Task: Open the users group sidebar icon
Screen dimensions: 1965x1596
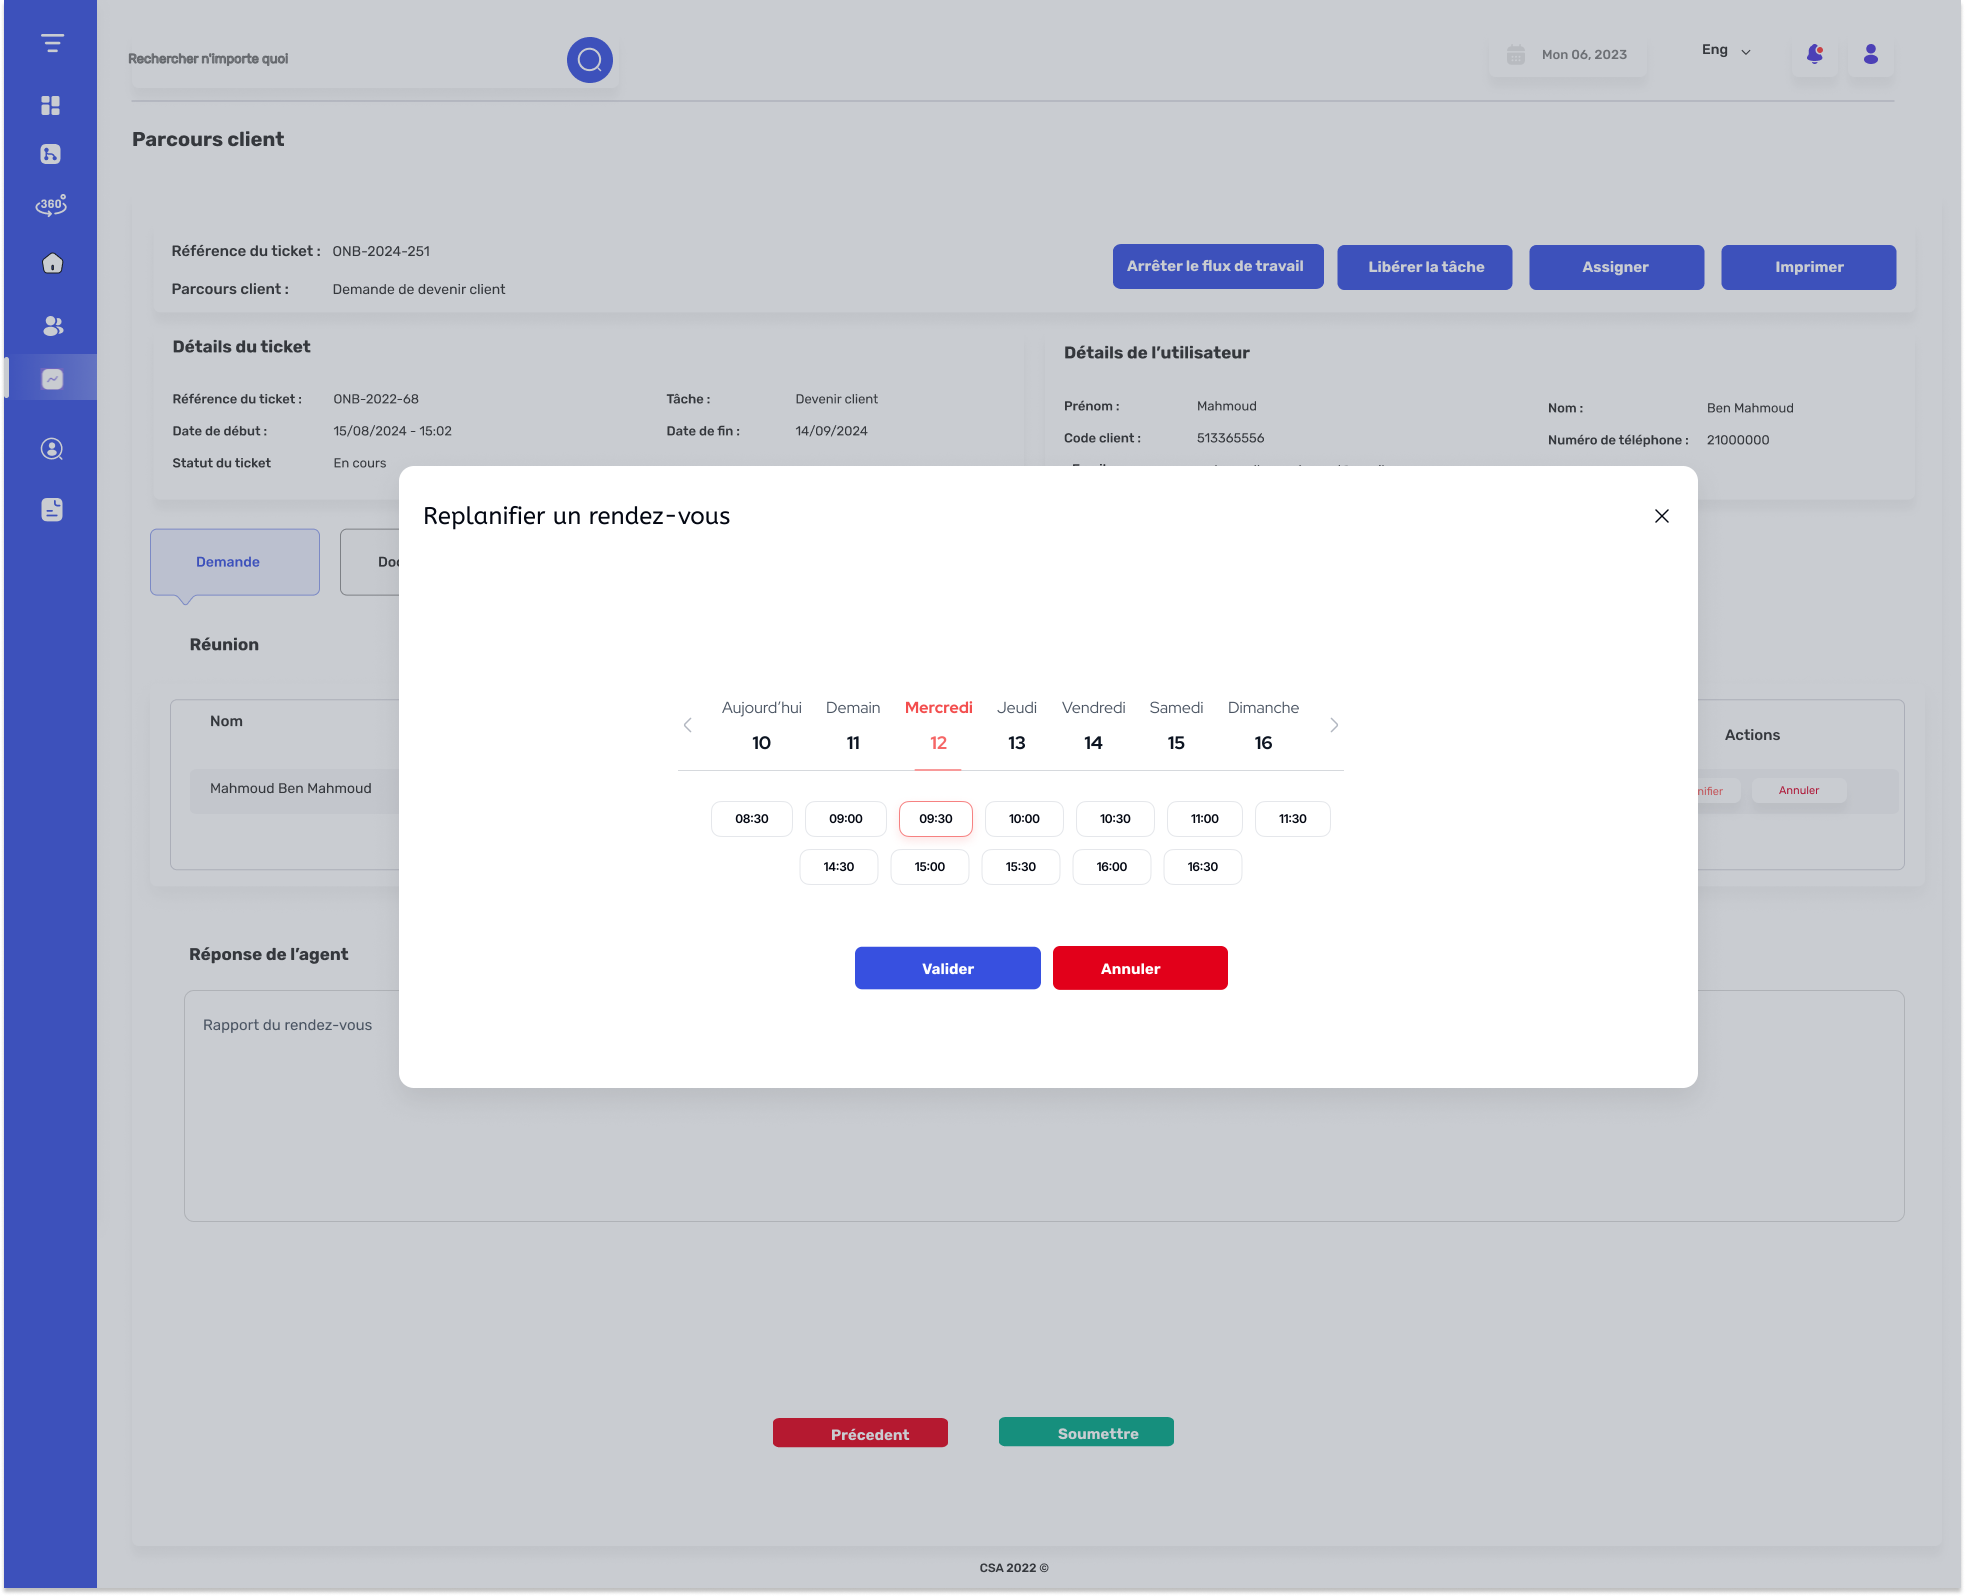Action: click(53, 325)
